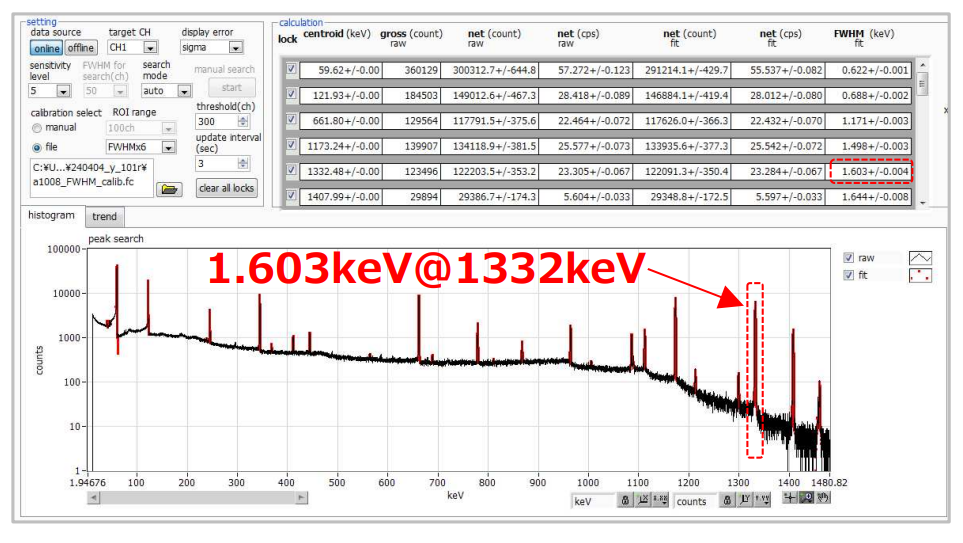This screenshot has height=543, width=963.
Task: Click the Y-axis autoscale lock icon
Action: coord(727,501)
